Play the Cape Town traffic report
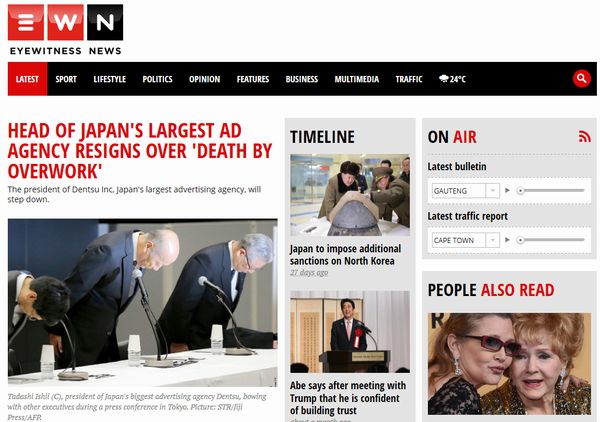600x422 pixels. point(507,240)
